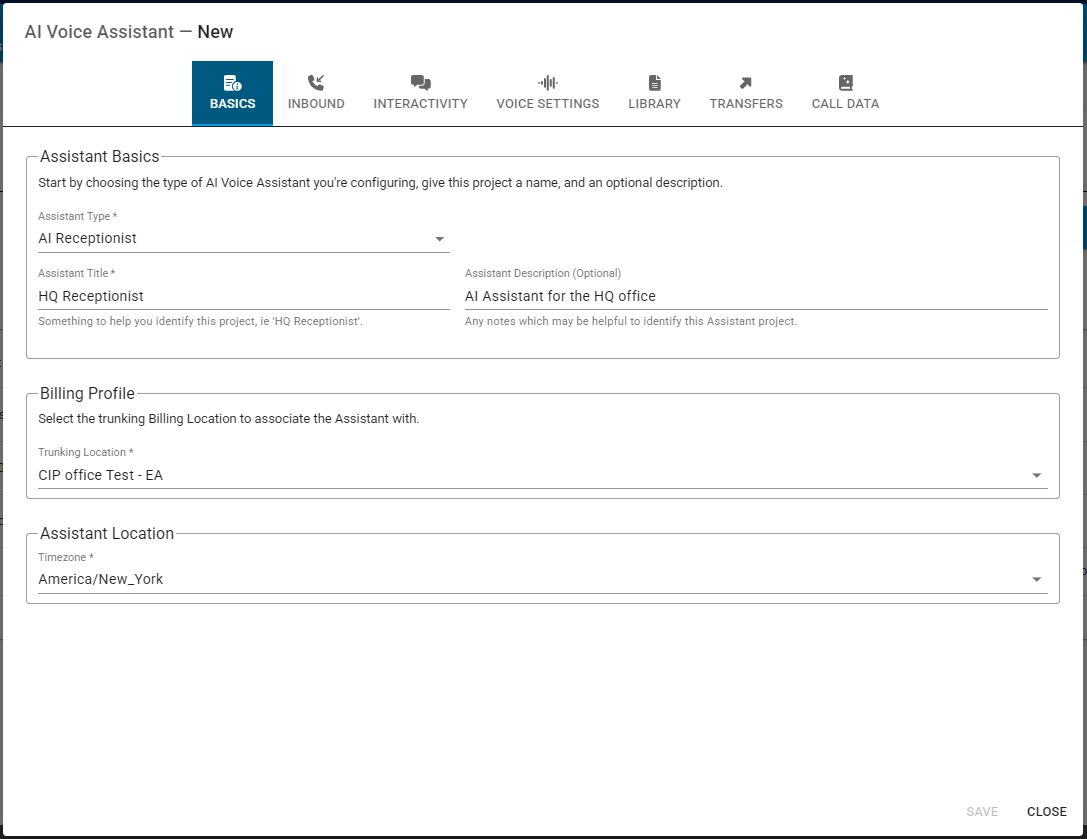Select the CALL DATA tab label
Image resolution: width=1087 pixels, height=839 pixels.
(845, 104)
